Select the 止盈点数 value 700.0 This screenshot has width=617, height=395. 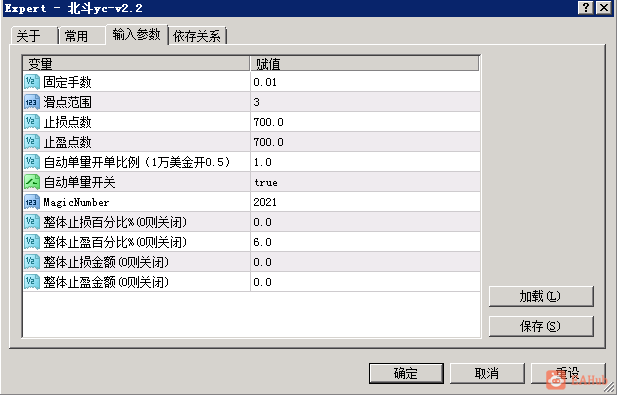coord(268,142)
